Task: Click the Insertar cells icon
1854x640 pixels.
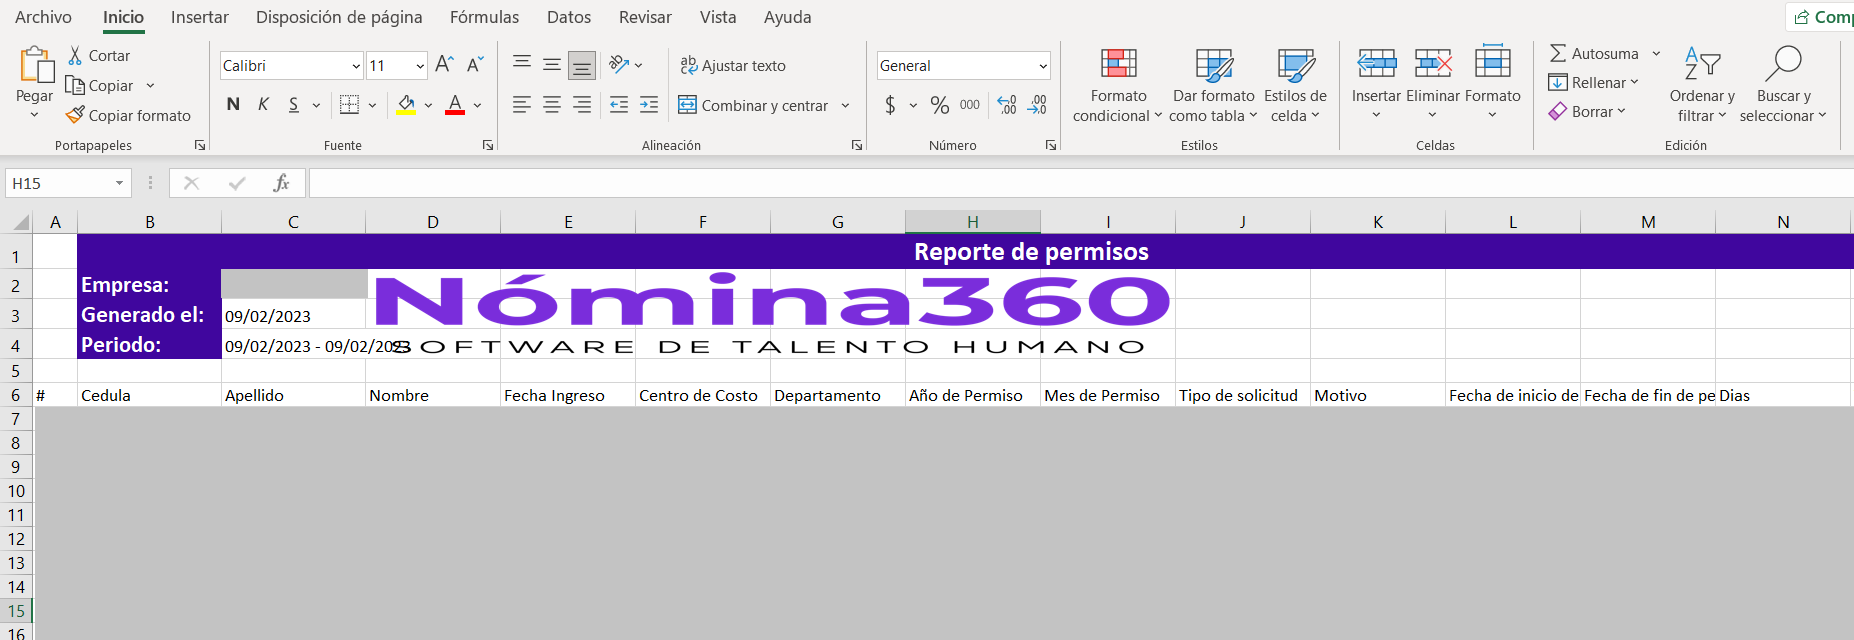Action: [1376, 64]
